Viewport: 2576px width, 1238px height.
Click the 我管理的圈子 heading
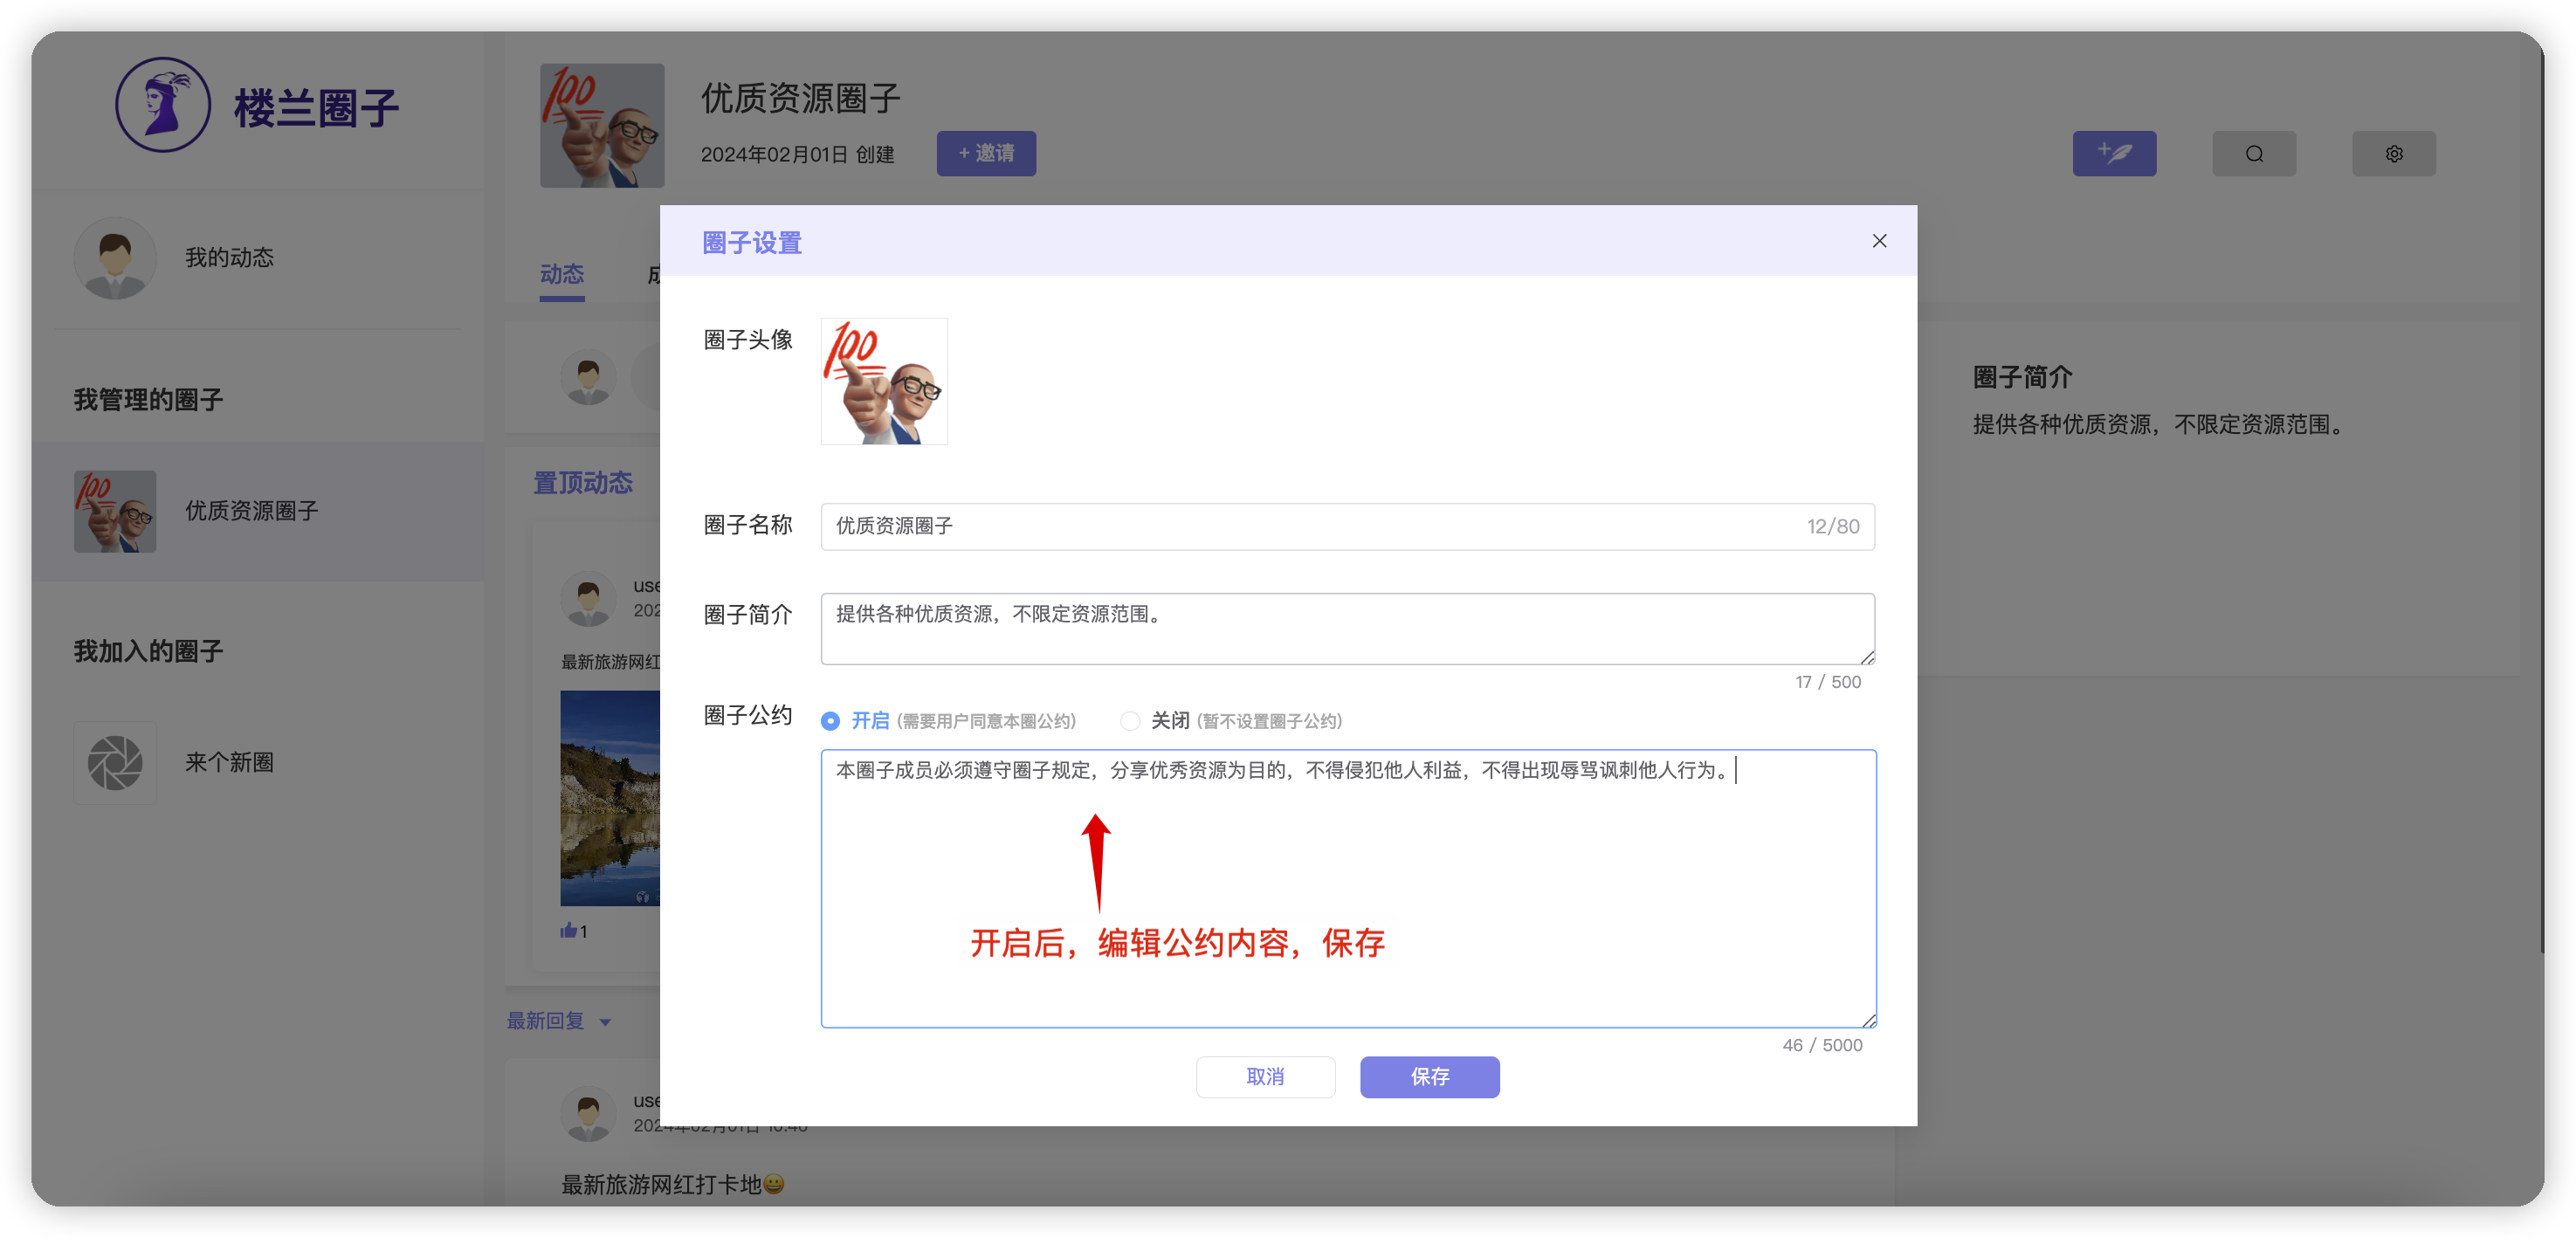click(x=148, y=400)
